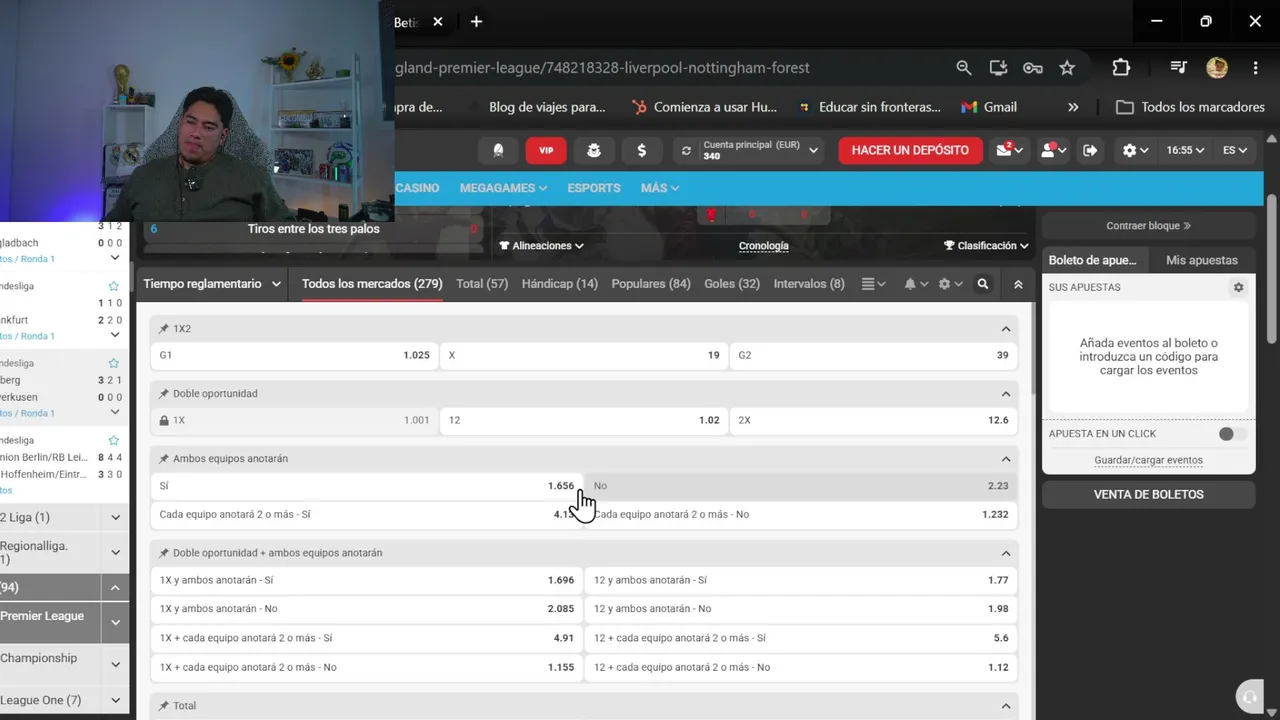Switch to Mis apuestas tab

tap(1202, 260)
